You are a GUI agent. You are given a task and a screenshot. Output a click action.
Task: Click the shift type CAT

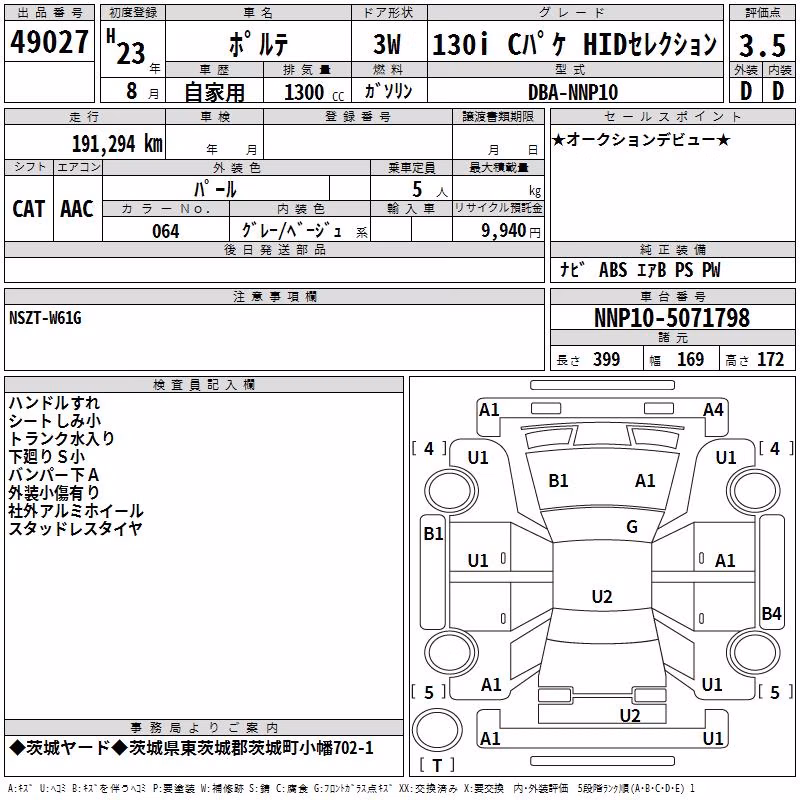click(29, 209)
